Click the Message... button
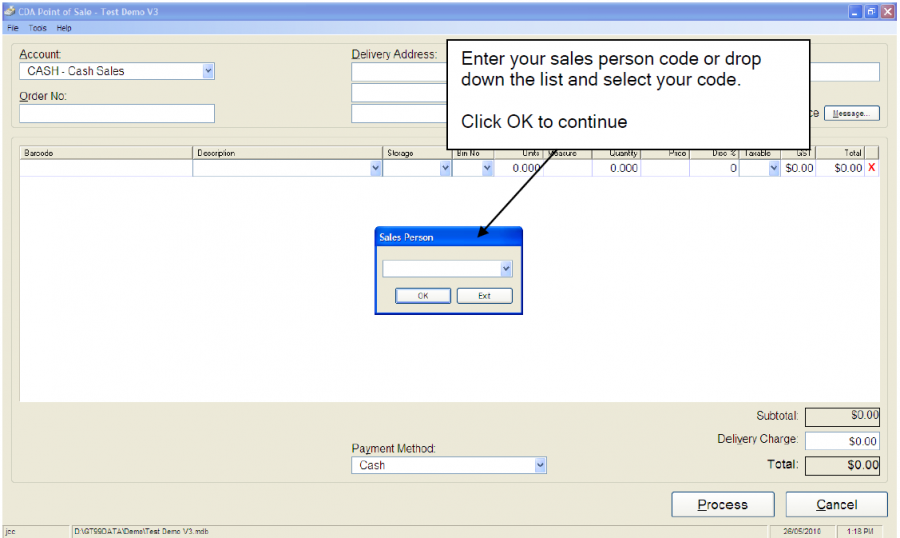 click(851, 114)
